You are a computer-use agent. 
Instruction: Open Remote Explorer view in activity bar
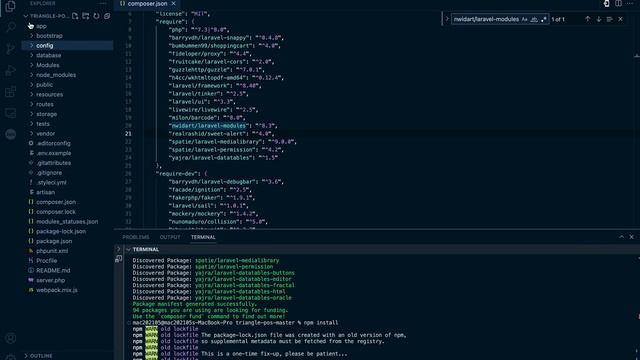point(11,113)
